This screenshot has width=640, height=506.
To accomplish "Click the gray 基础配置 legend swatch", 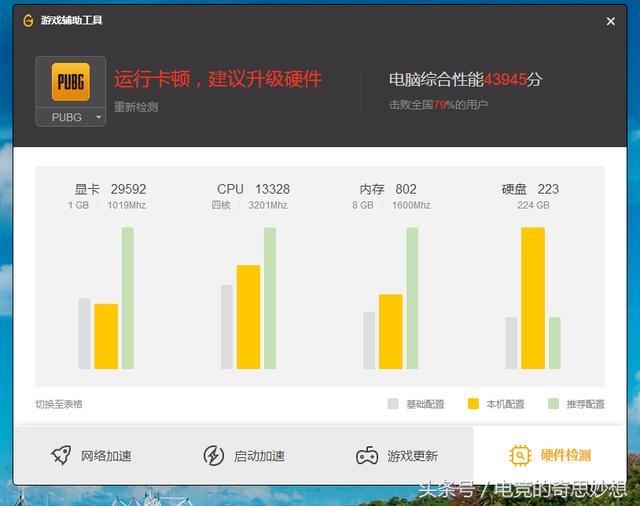I will tap(393, 404).
